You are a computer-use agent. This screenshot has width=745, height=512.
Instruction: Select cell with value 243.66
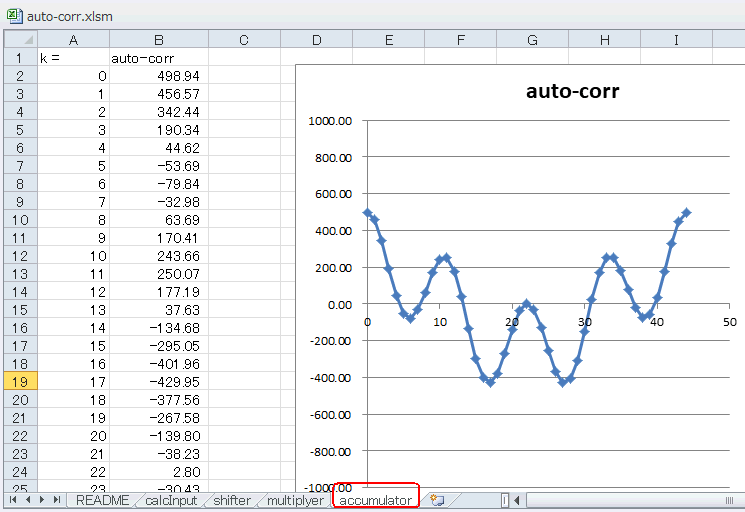[159, 256]
